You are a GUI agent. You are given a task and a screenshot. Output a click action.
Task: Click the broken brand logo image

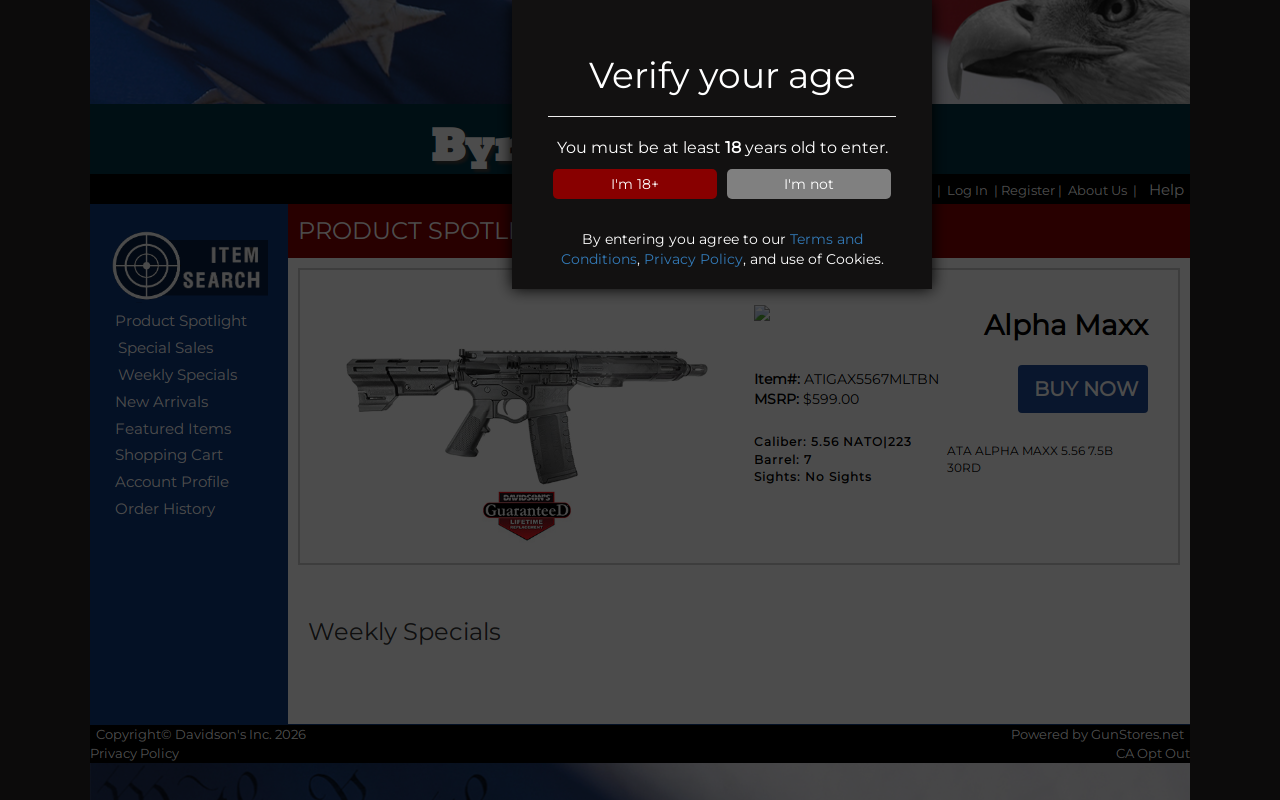coord(762,313)
